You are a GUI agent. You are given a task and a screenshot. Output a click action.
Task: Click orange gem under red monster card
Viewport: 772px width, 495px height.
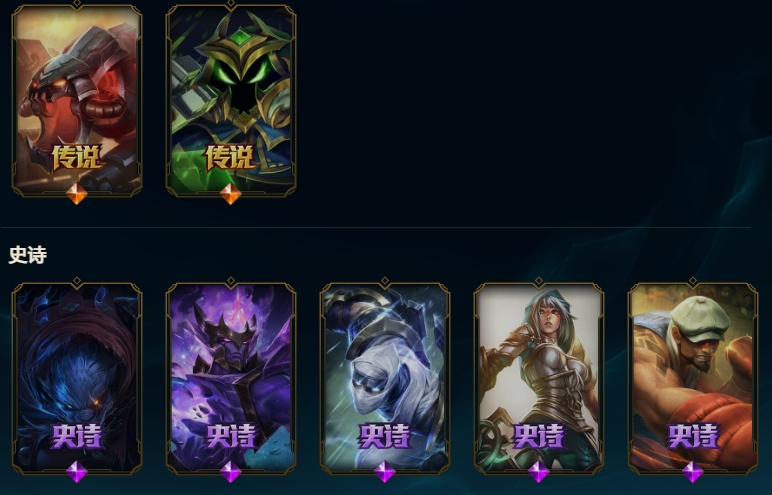coord(77,194)
